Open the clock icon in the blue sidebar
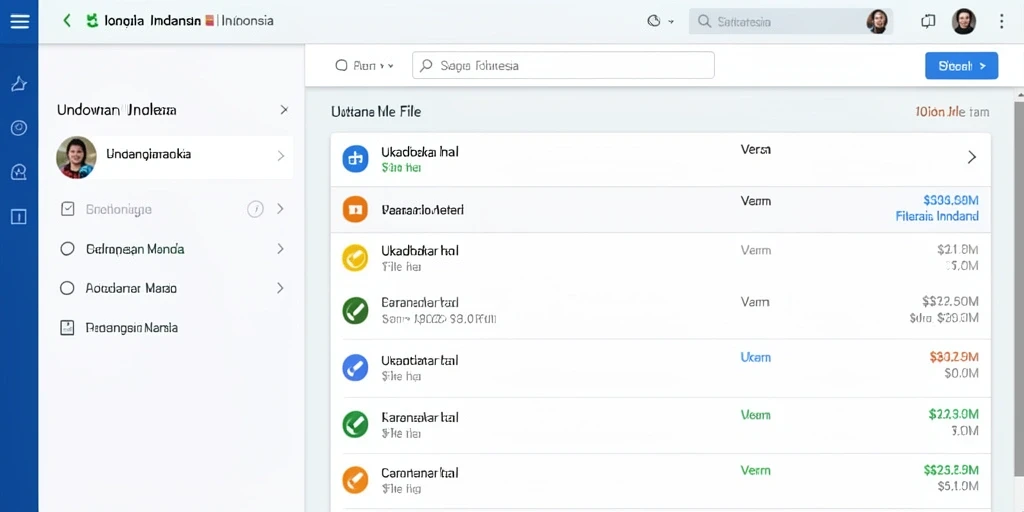Viewport: 1024px width, 512px height. tap(19, 128)
